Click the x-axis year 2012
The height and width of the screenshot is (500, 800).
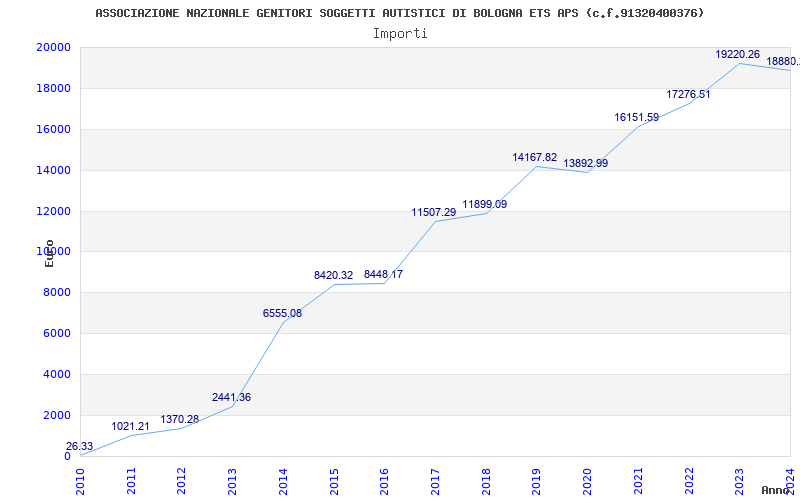(x=182, y=482)
